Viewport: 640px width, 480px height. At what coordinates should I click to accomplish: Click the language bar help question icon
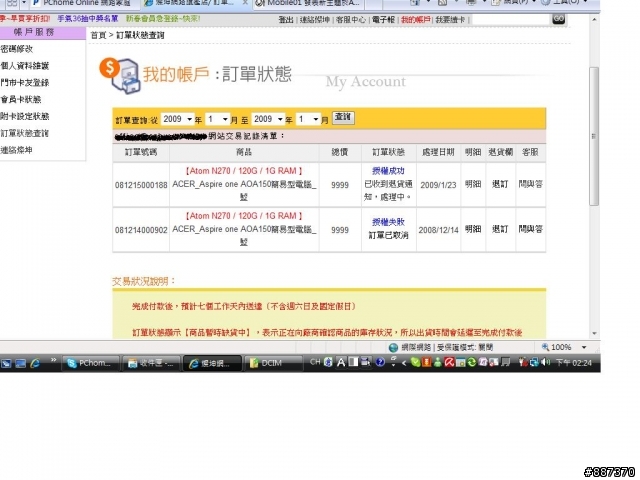pos(380,362)
